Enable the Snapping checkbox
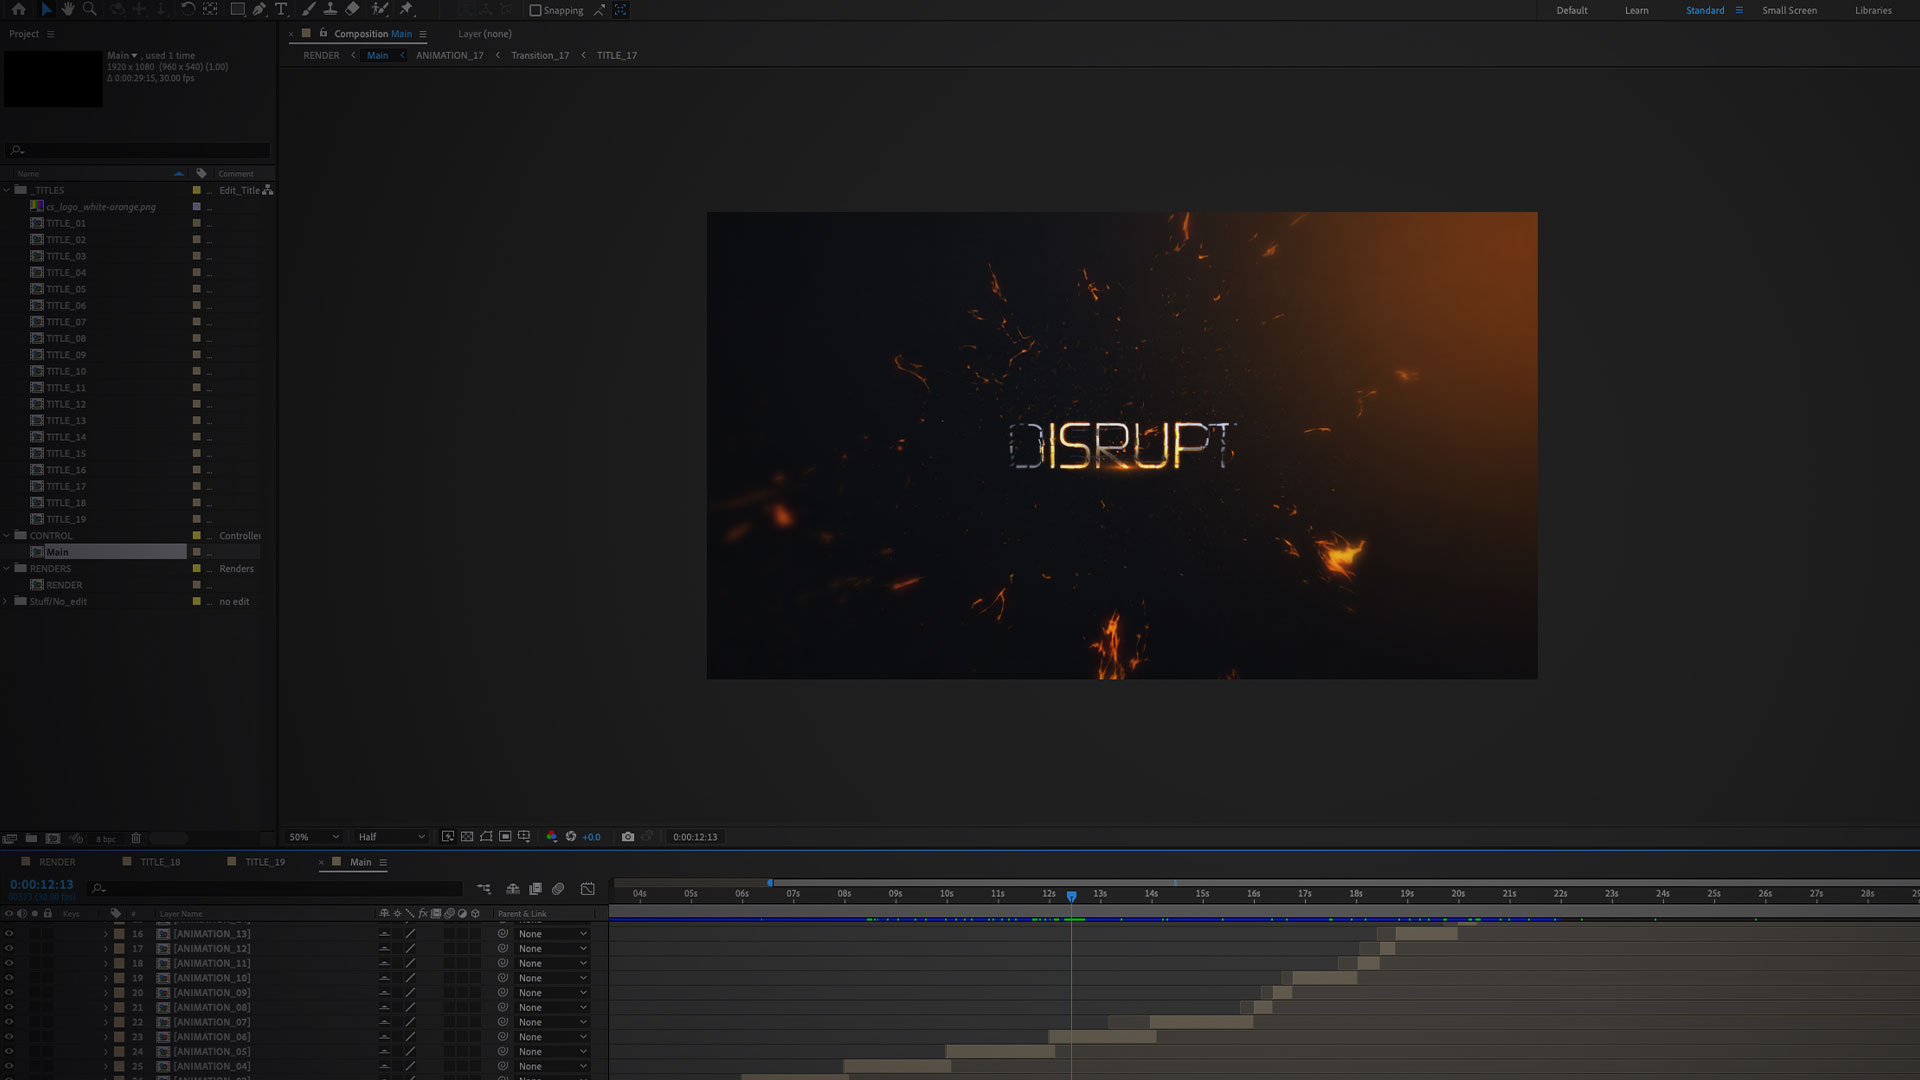Image resolution: width=1920 pixels, height=1080 pixels. [535, 10]
